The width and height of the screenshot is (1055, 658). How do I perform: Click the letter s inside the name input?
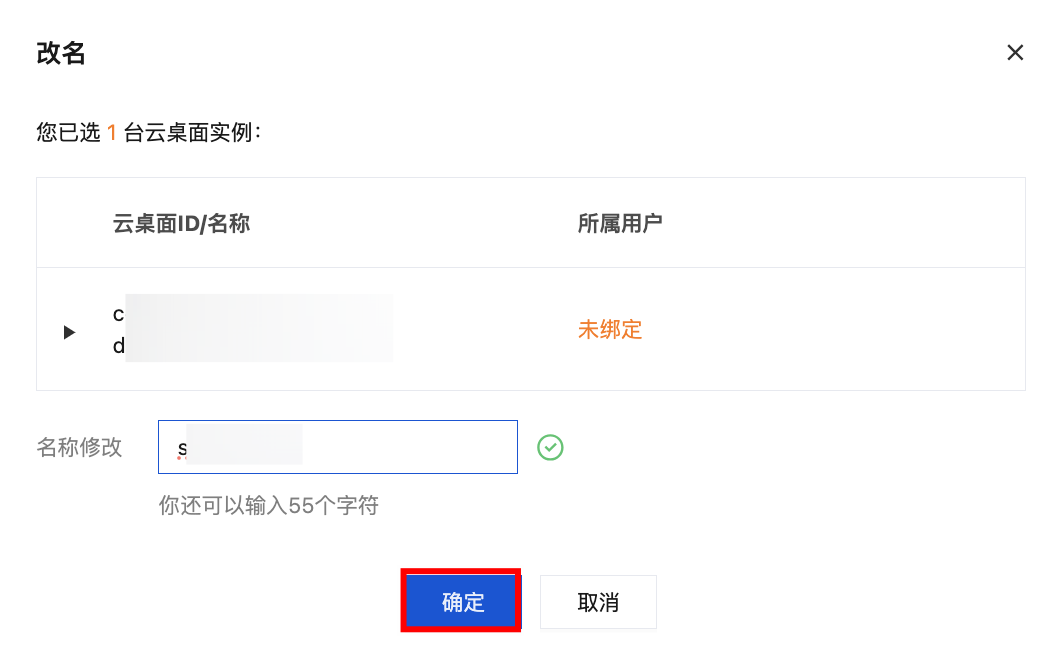point(182,448)
